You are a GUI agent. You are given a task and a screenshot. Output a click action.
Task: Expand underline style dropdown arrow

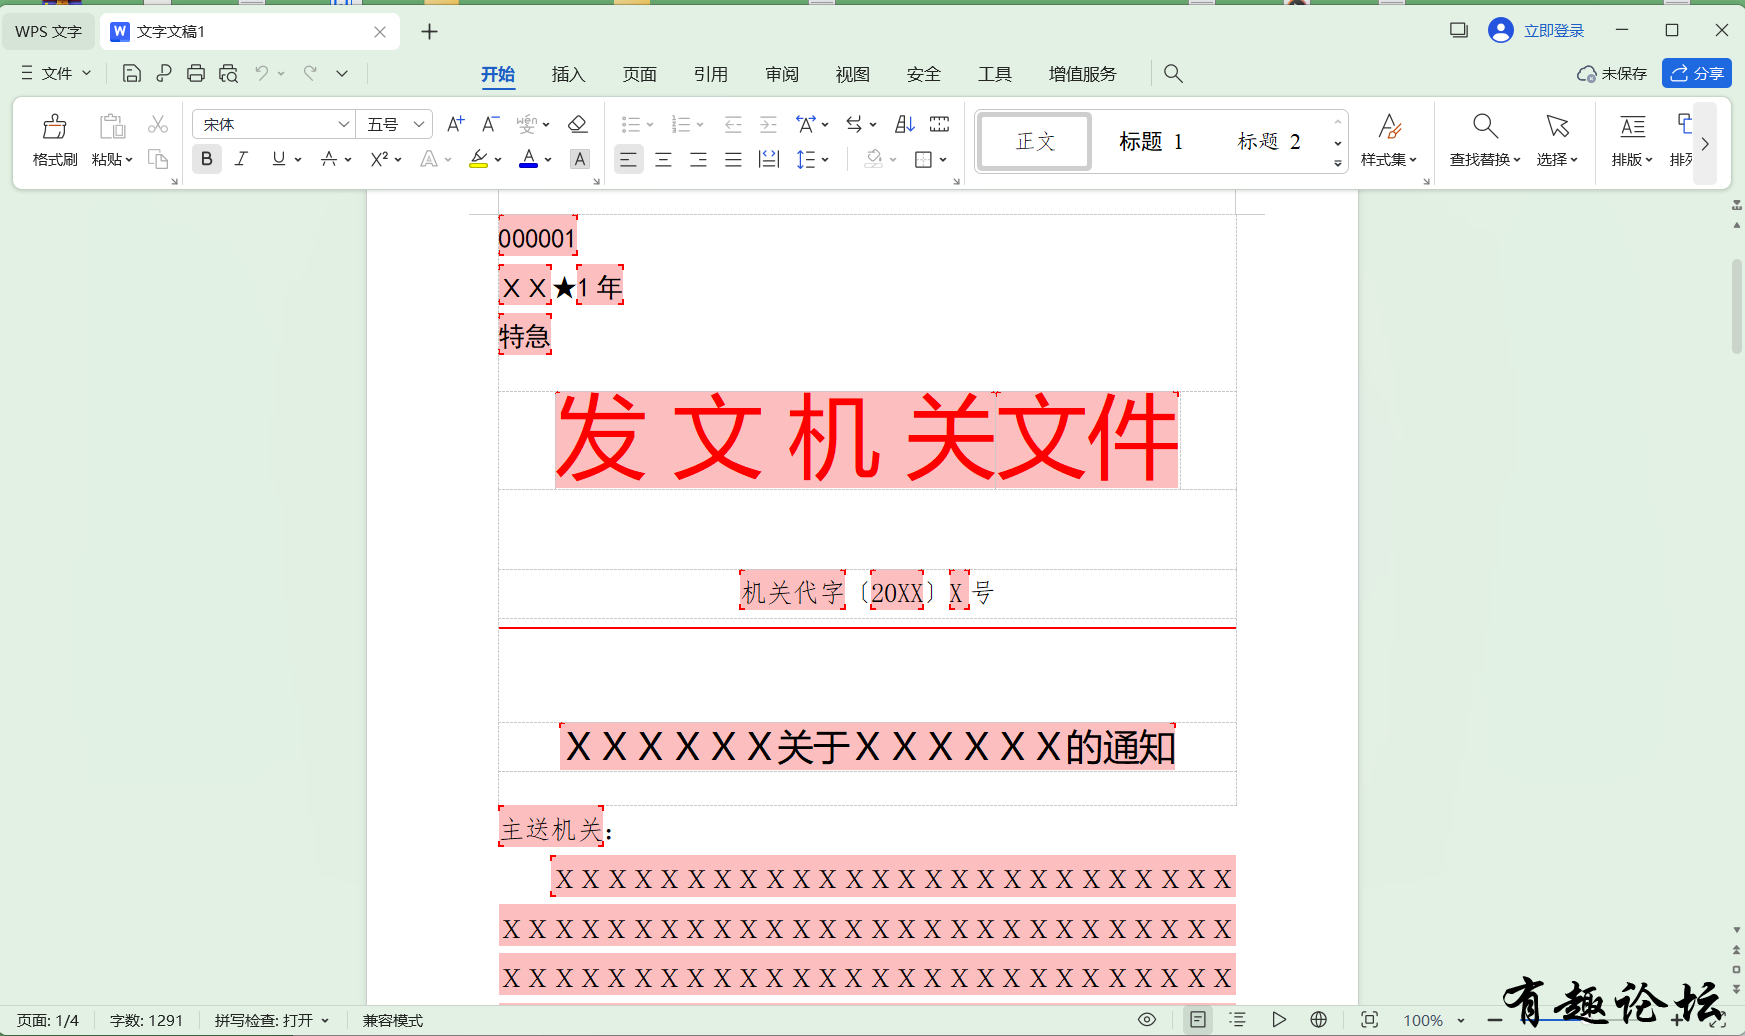point(298,160)
